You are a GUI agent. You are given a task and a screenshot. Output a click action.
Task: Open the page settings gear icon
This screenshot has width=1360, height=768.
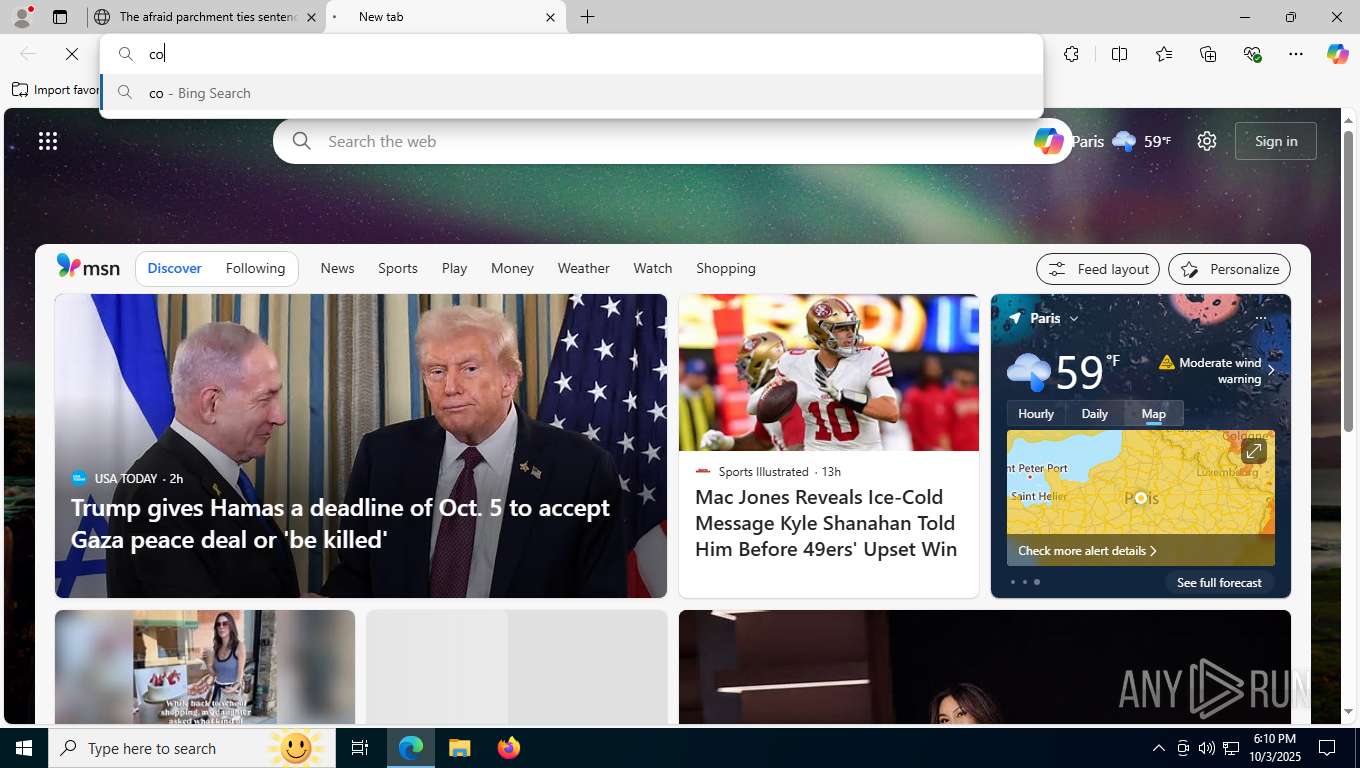click(x=1207, y=141)
